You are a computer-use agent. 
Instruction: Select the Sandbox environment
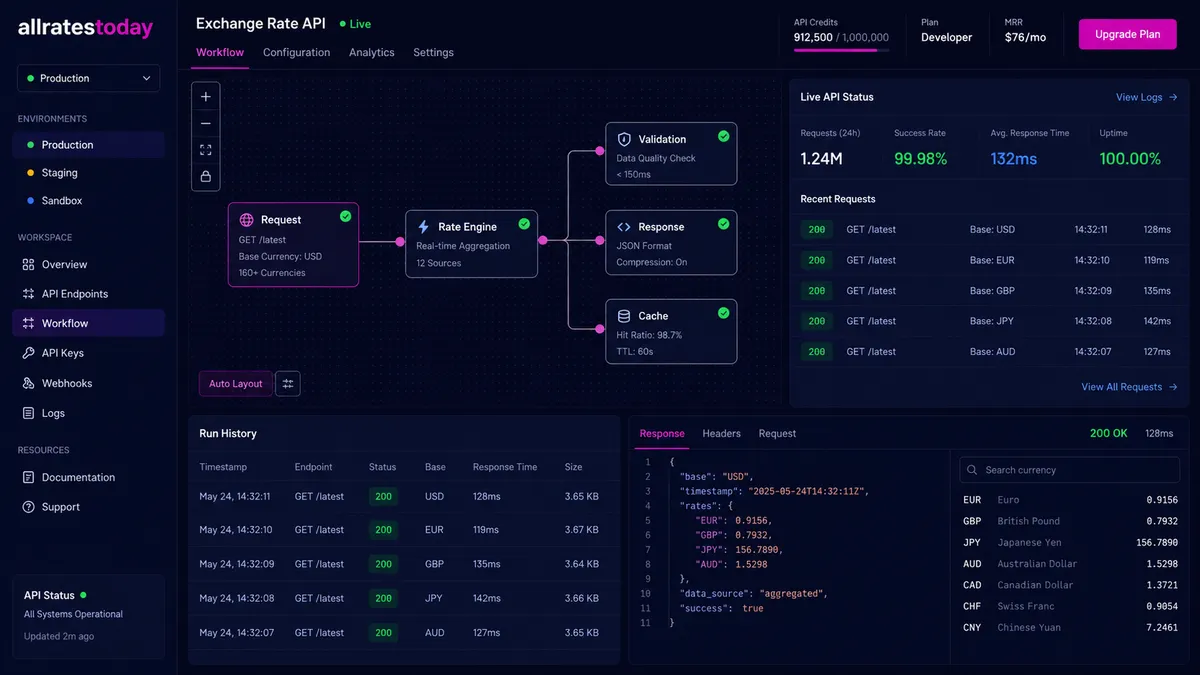(x=89, y=201)
